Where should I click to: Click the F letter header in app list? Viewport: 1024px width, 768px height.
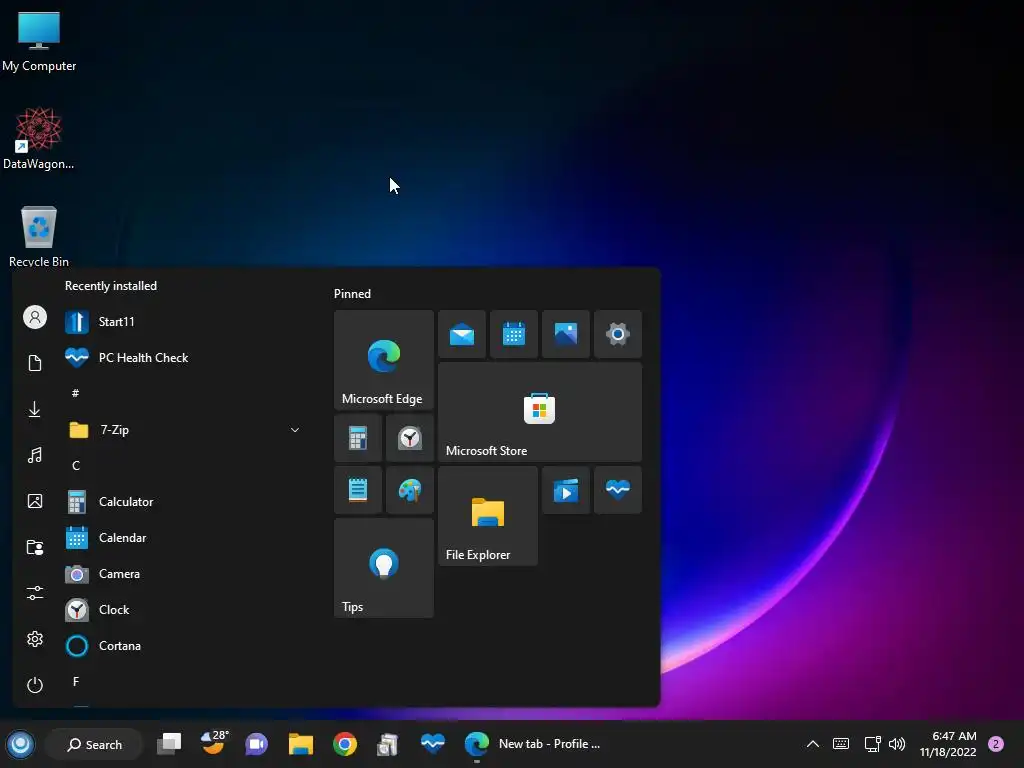pos(76,681)
